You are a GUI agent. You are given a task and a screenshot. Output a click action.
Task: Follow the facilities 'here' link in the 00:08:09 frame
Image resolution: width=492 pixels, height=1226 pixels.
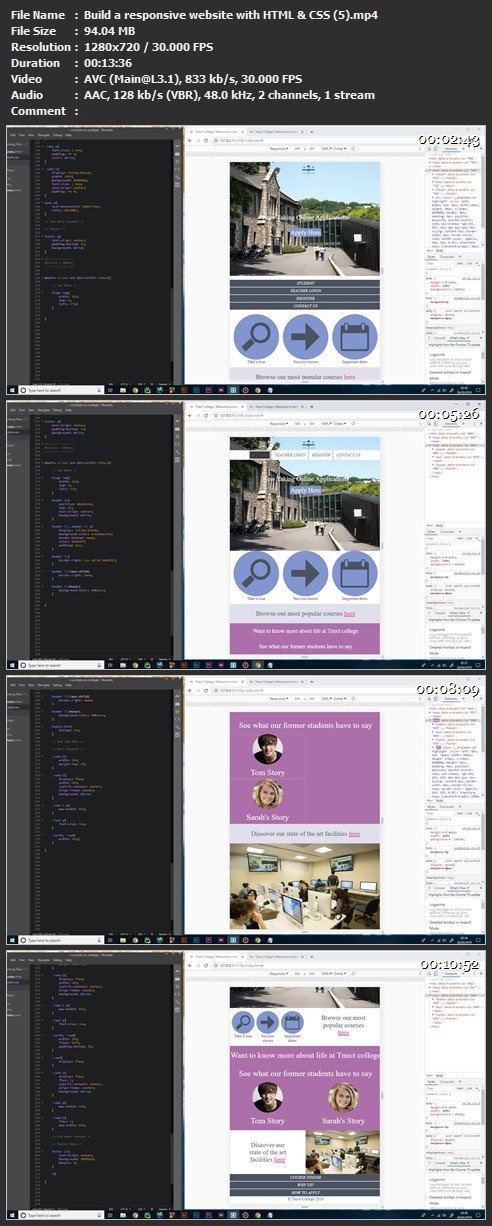[354, 832]
